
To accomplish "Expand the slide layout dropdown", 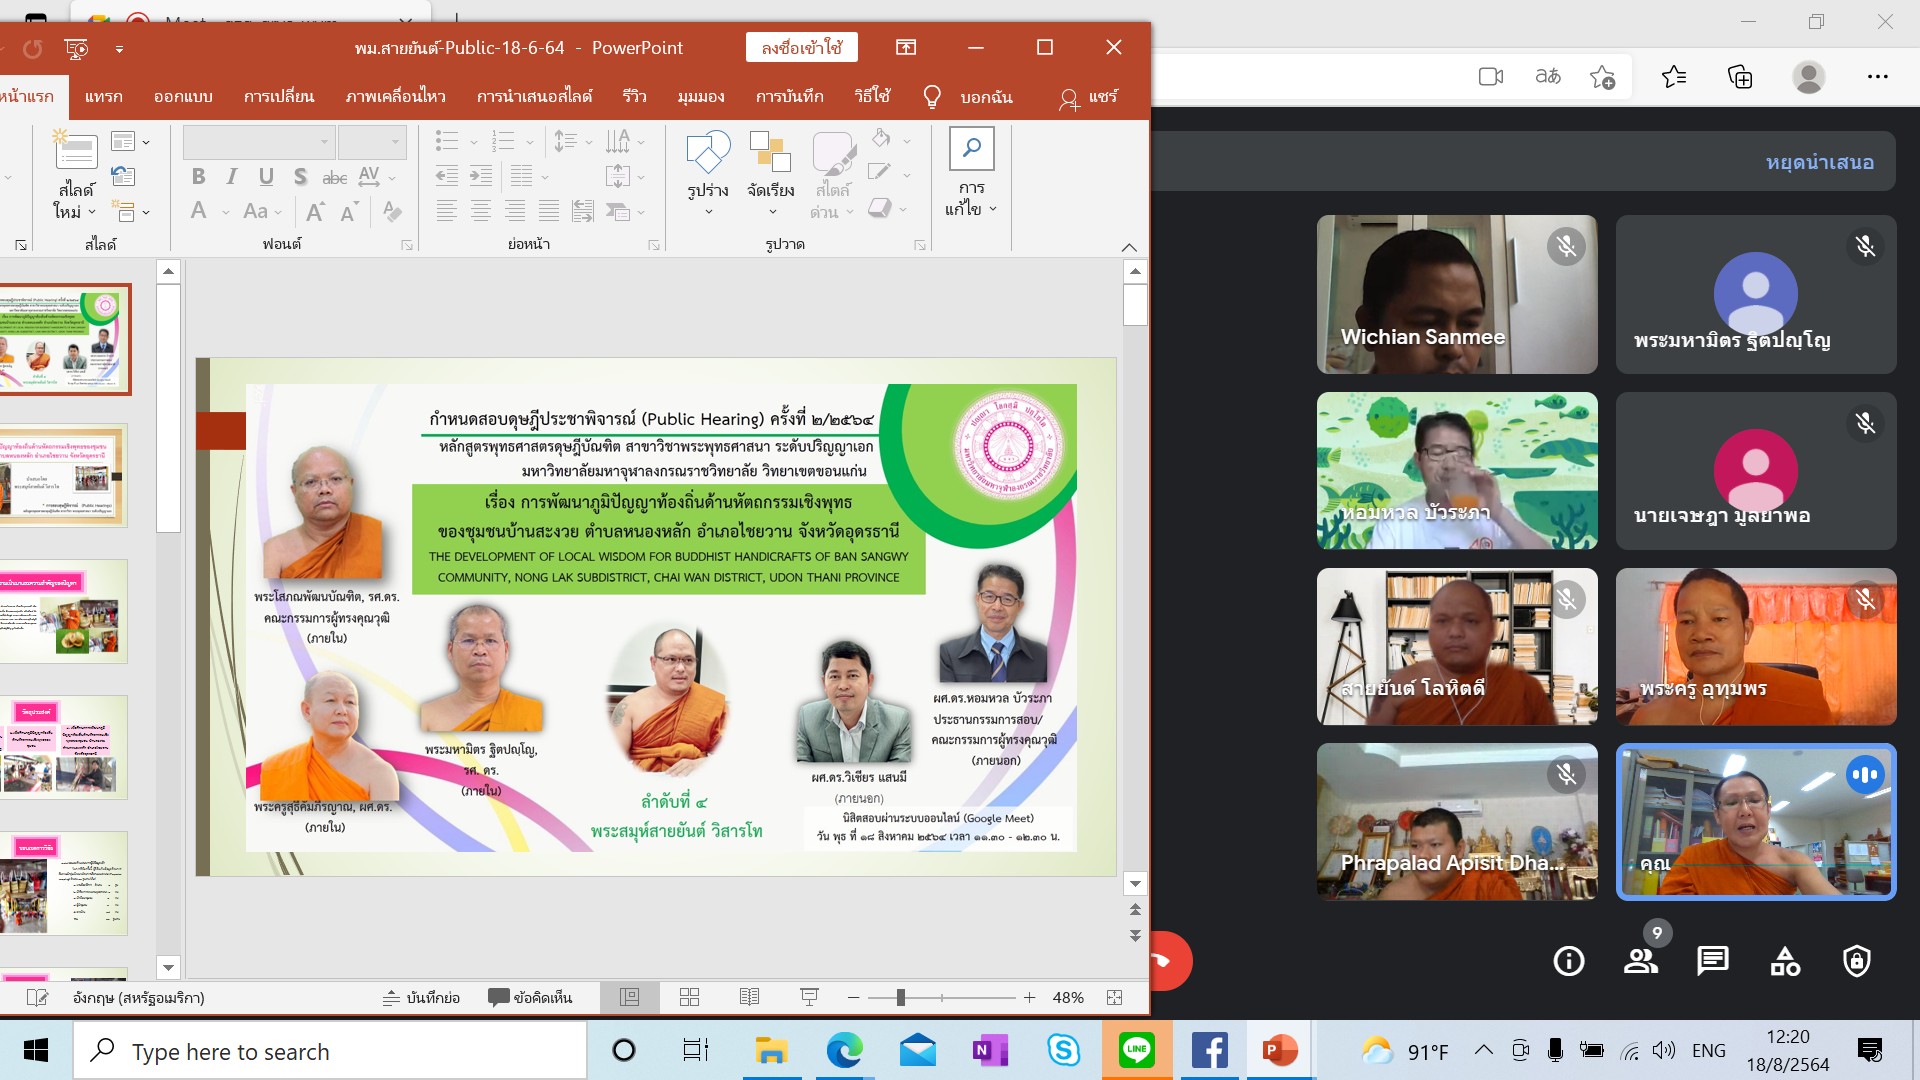I will [130, 142].
